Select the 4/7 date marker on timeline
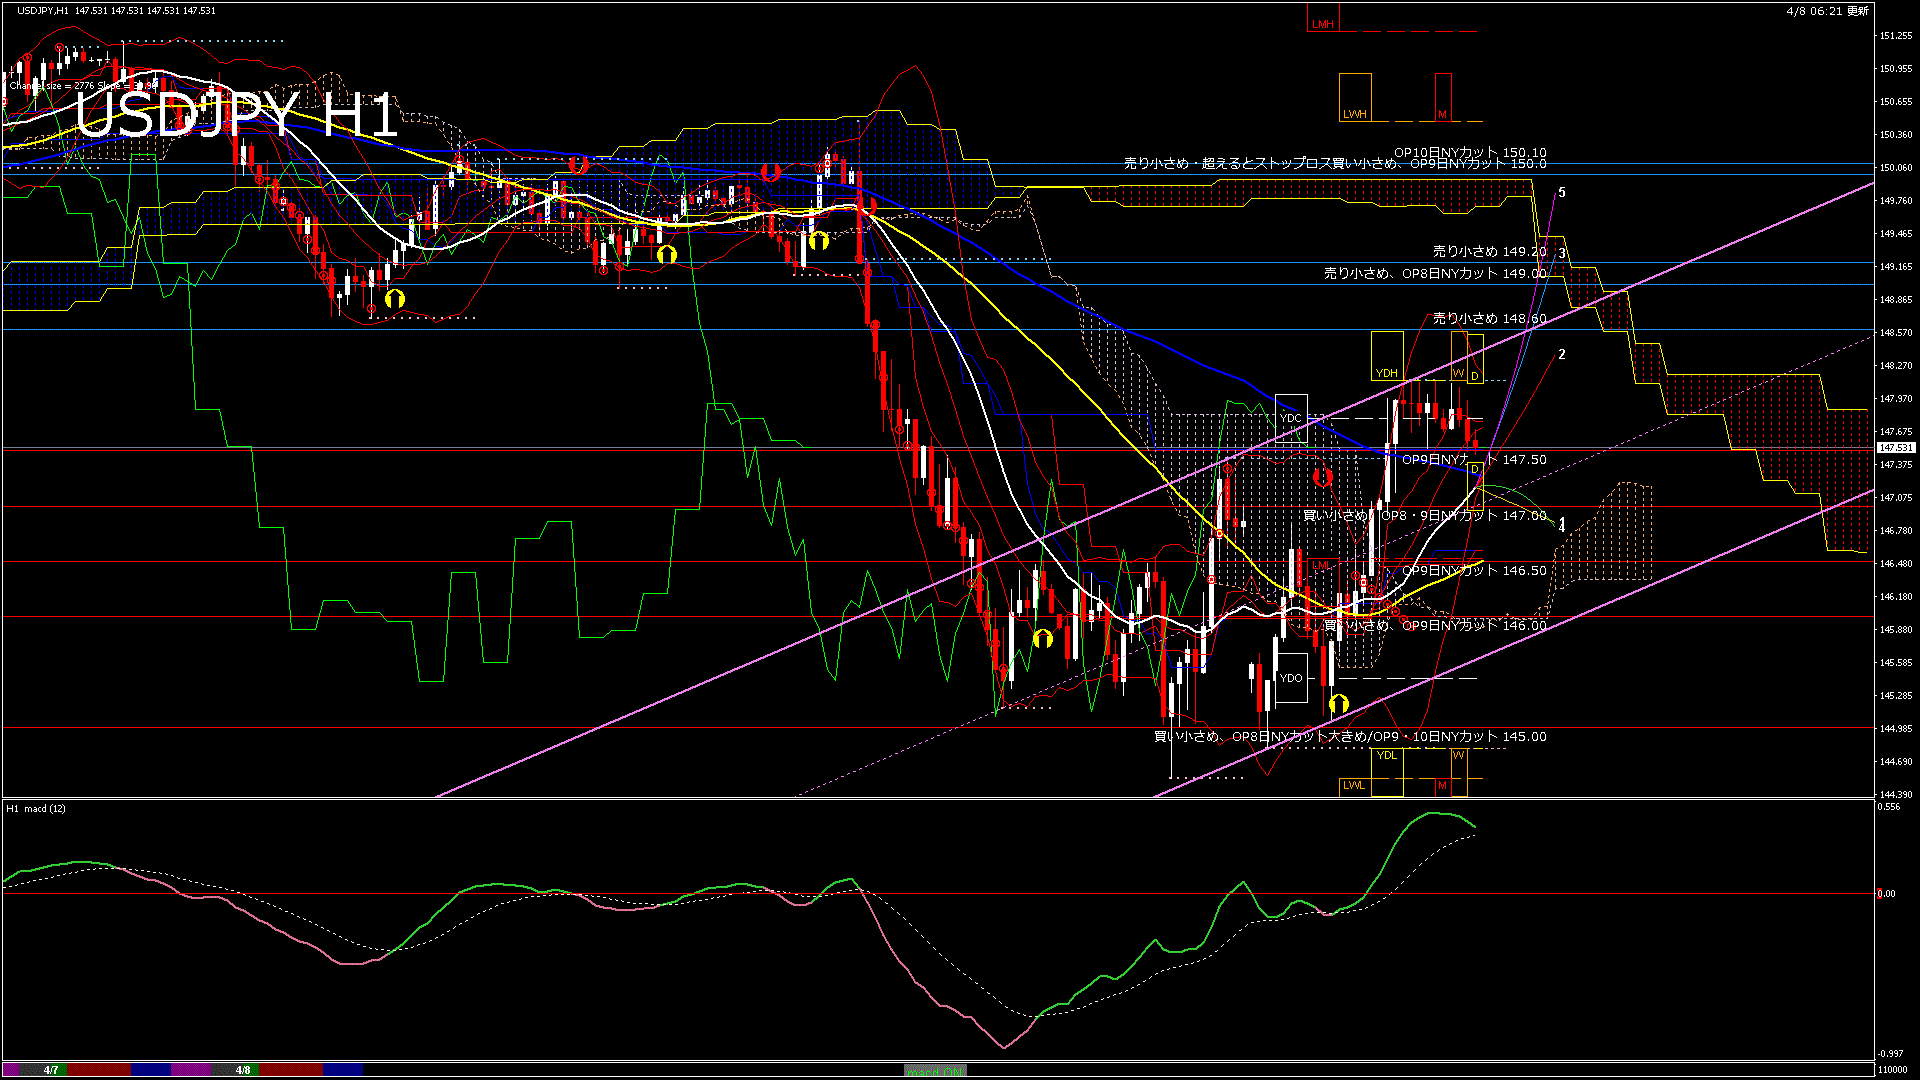Screen dimensions: 1920x1080 (51, 1070)
